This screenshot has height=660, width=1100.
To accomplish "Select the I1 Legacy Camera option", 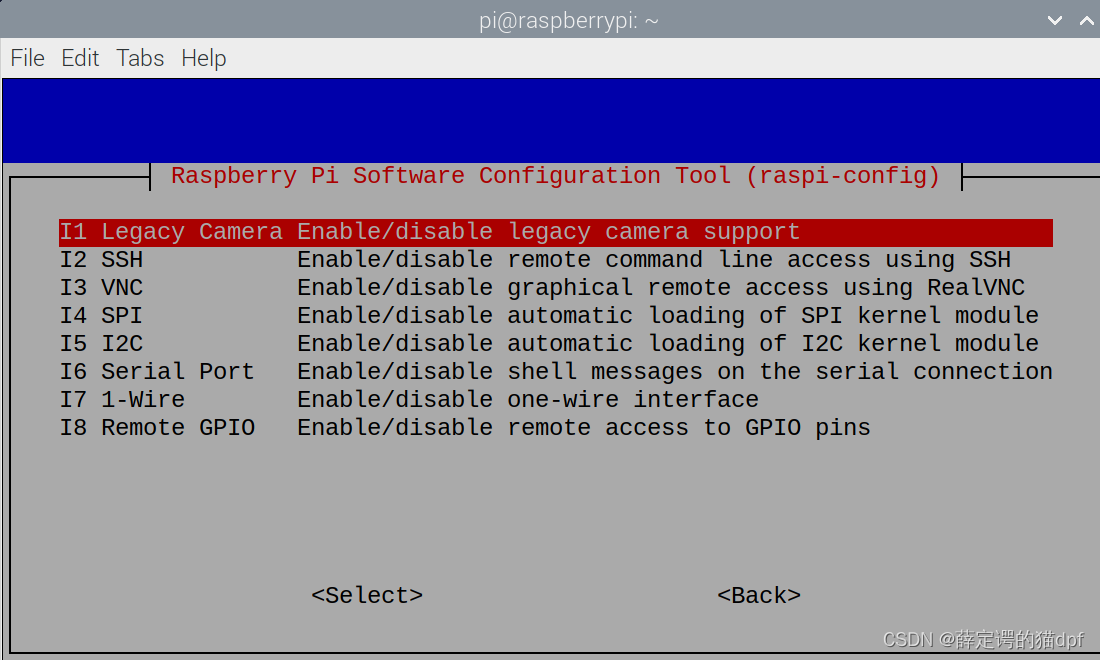I will click(556, 232).
